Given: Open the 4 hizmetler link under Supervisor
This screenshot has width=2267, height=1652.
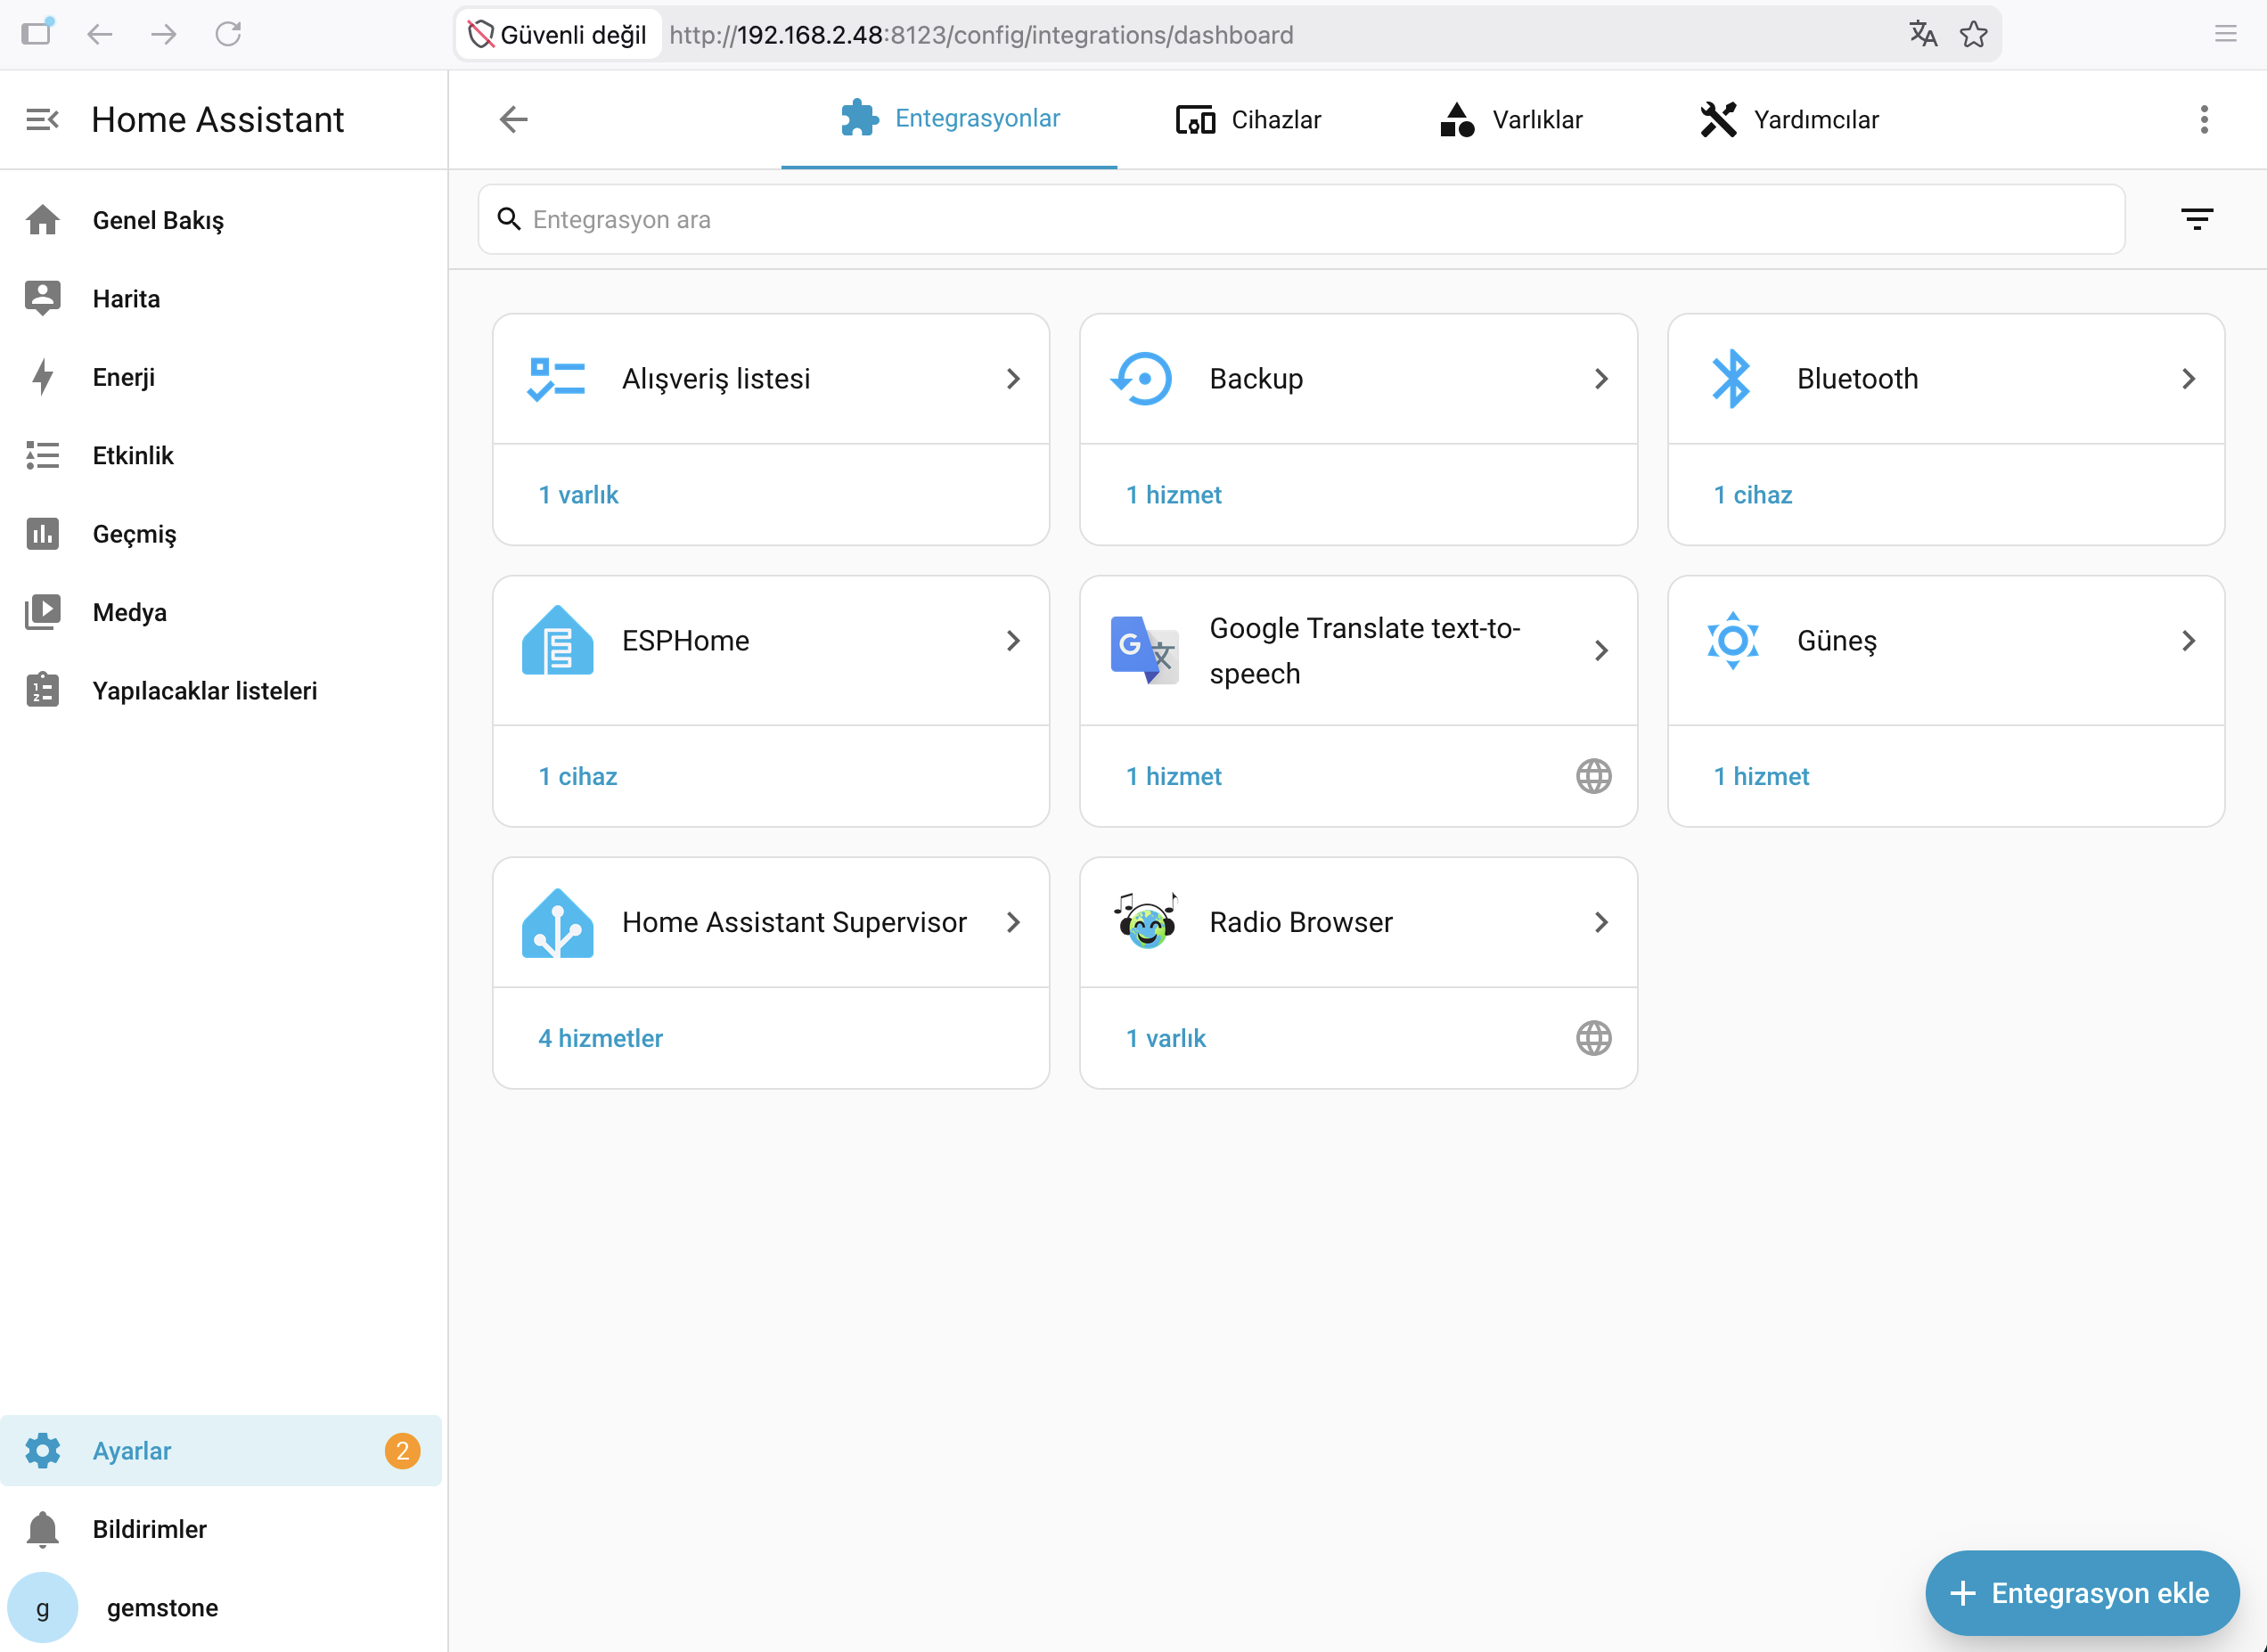Looking at the screenshot, I should pyautogui.click(x=600, y=1038).
